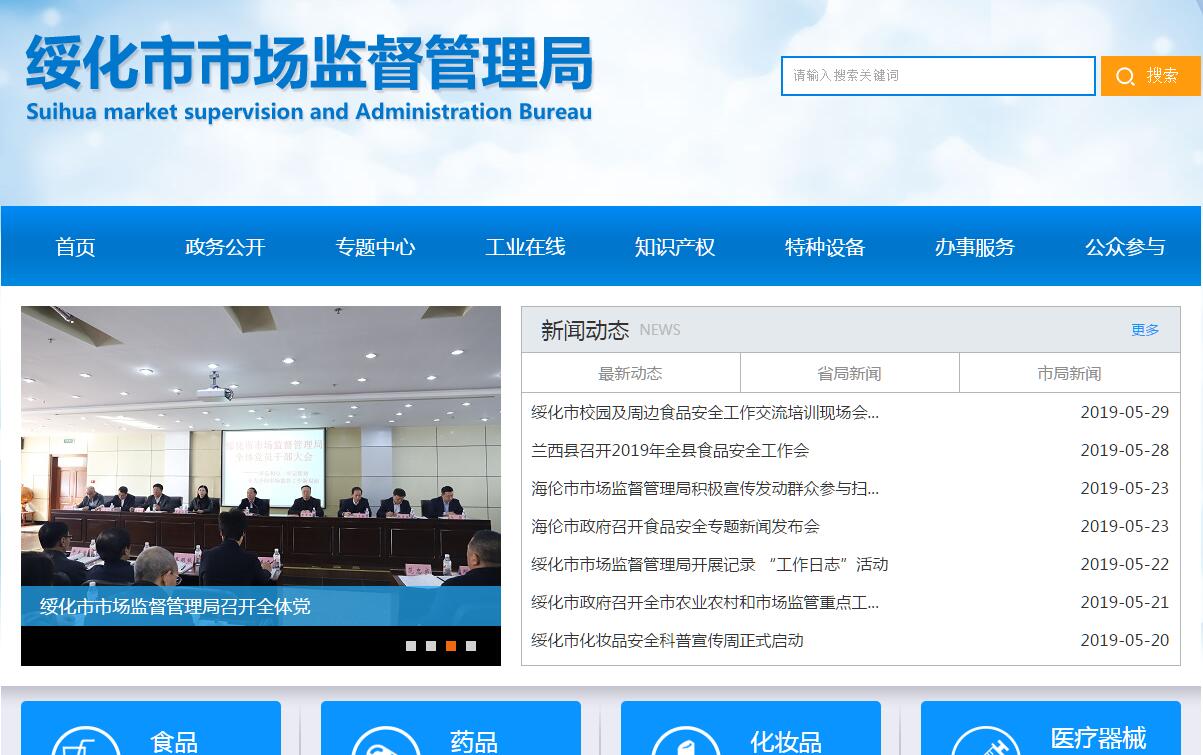The height and width of the screenshot is (755, 1203).
Task: Open the 政务公开 menu
Action: 225,247
